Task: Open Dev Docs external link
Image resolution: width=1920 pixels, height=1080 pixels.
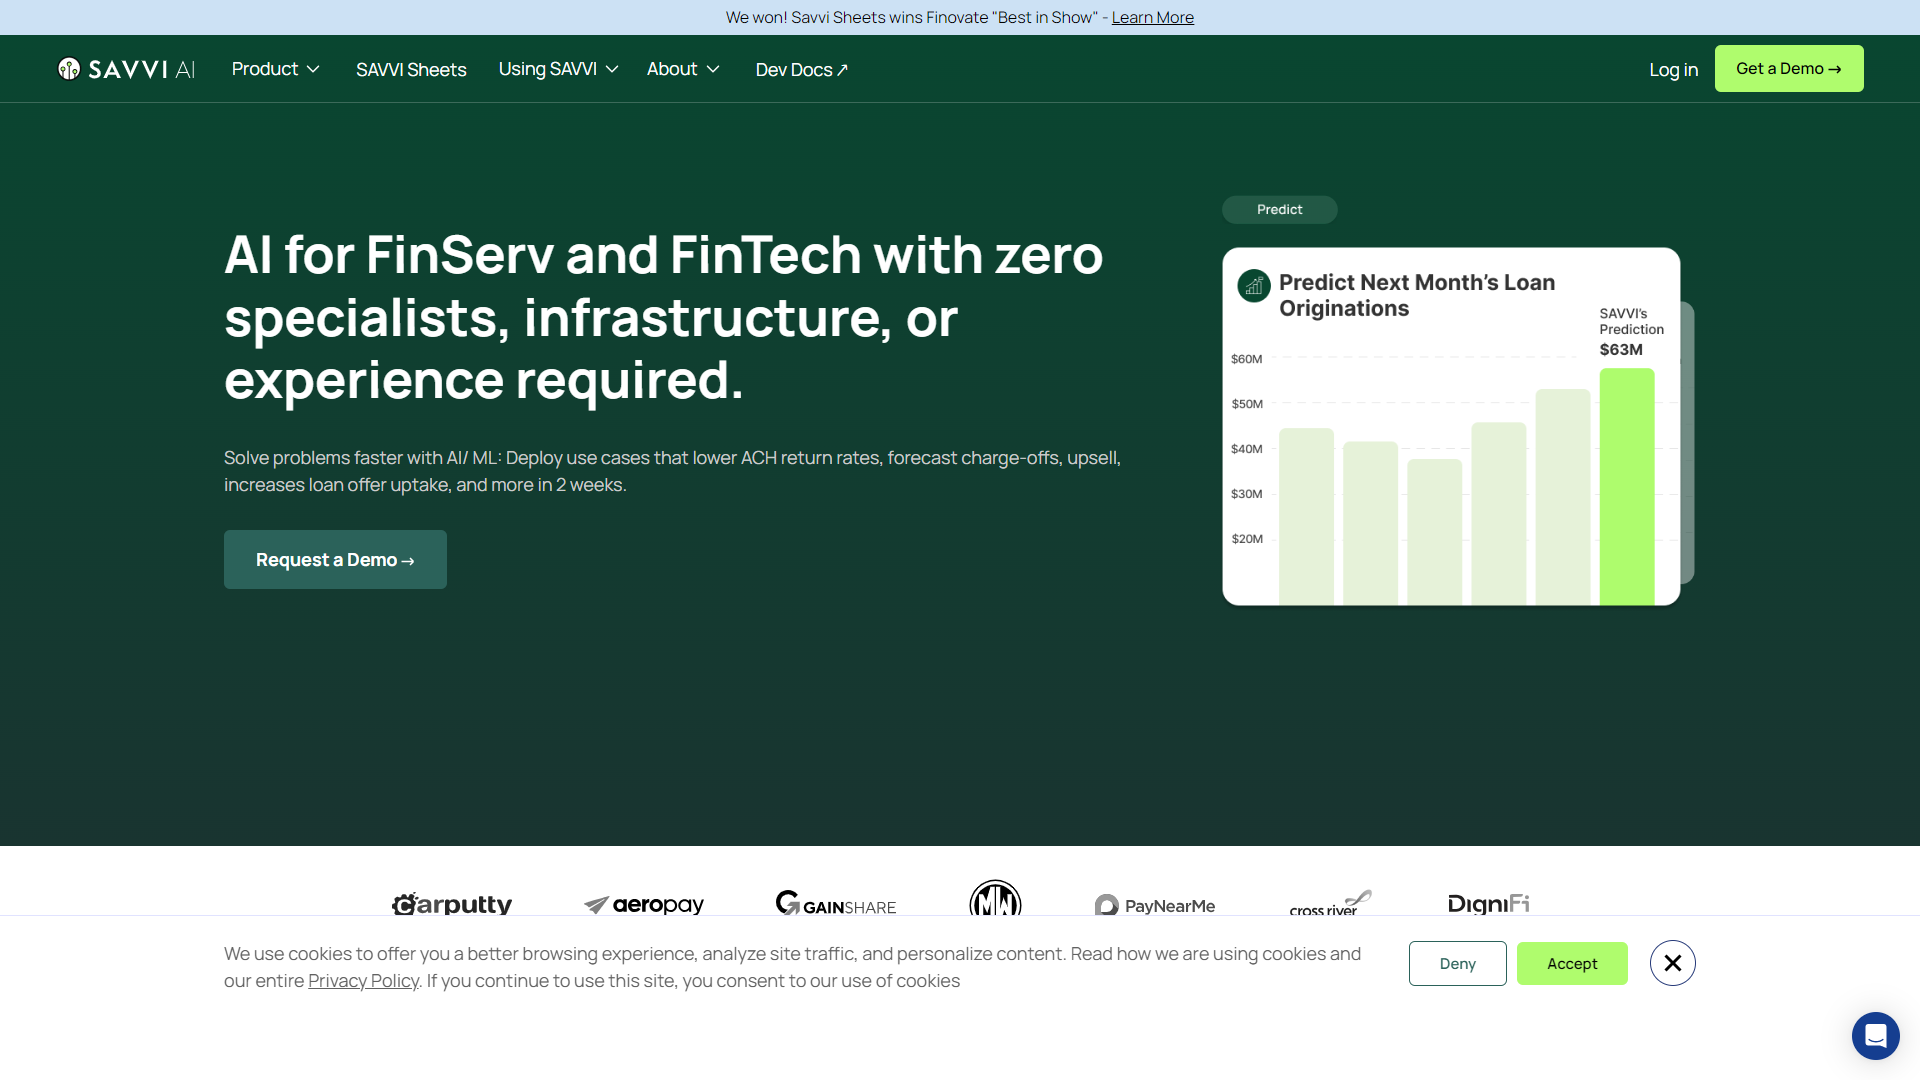Action: [800, 69]
